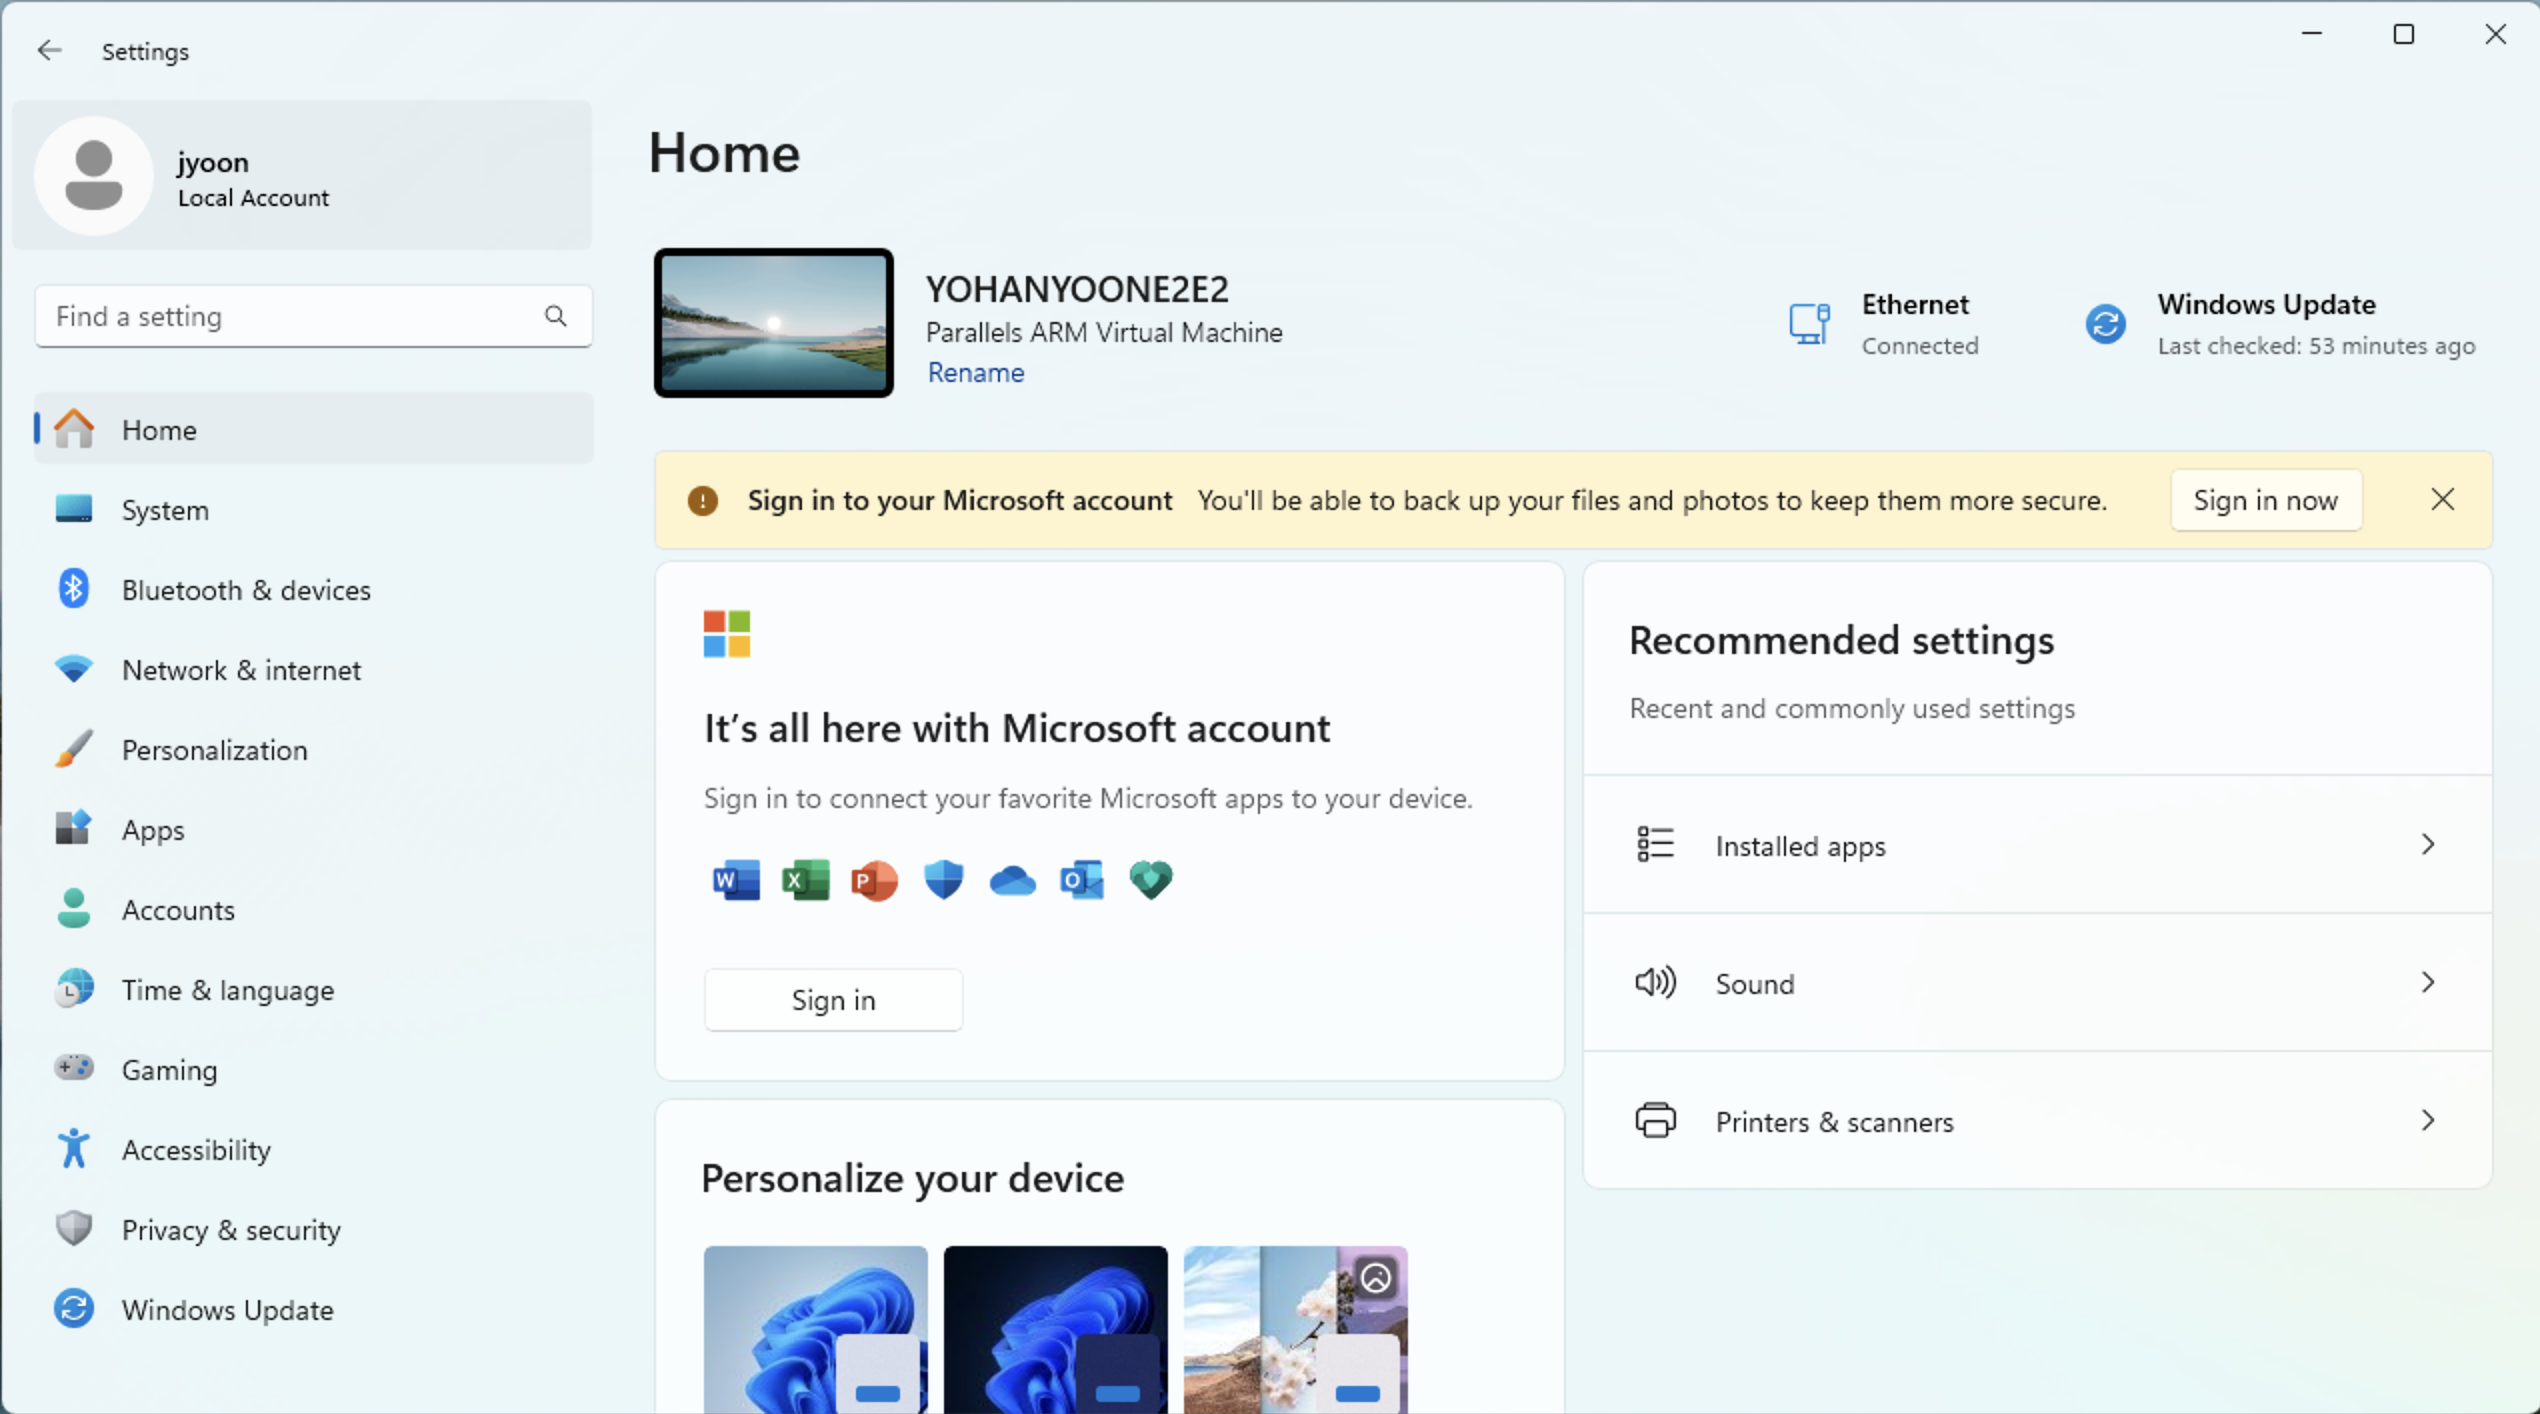The height and width of the screenshot is (1414, 2540).
Task: Click the OneDrive cloud icon
Action: click(x=1012, y=880)
